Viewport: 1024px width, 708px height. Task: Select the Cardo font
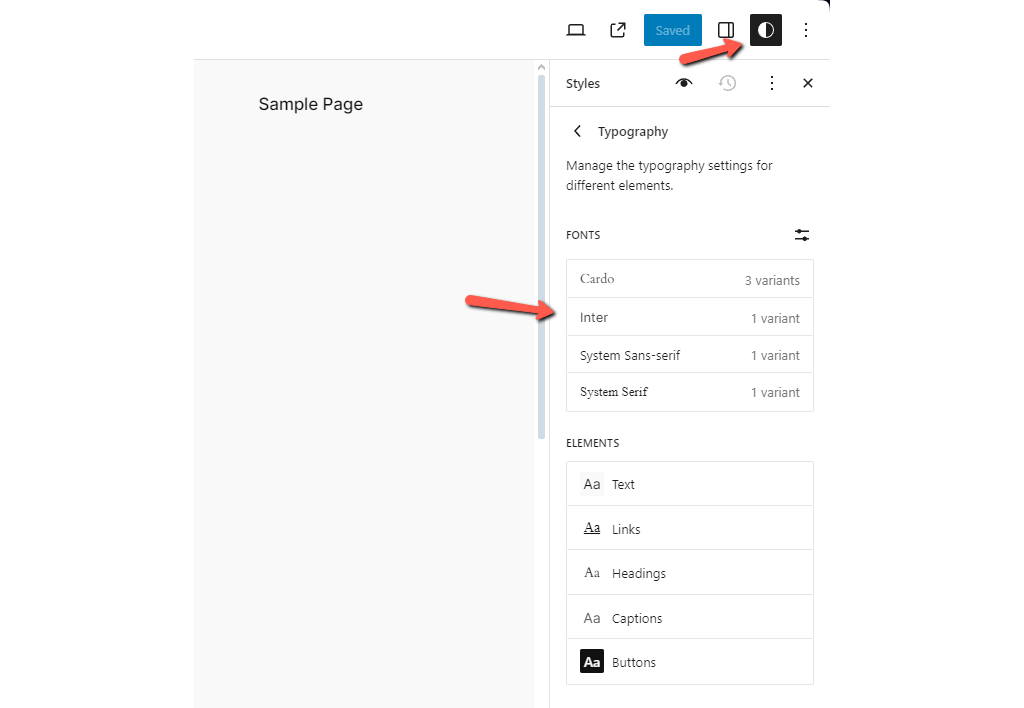690,279
